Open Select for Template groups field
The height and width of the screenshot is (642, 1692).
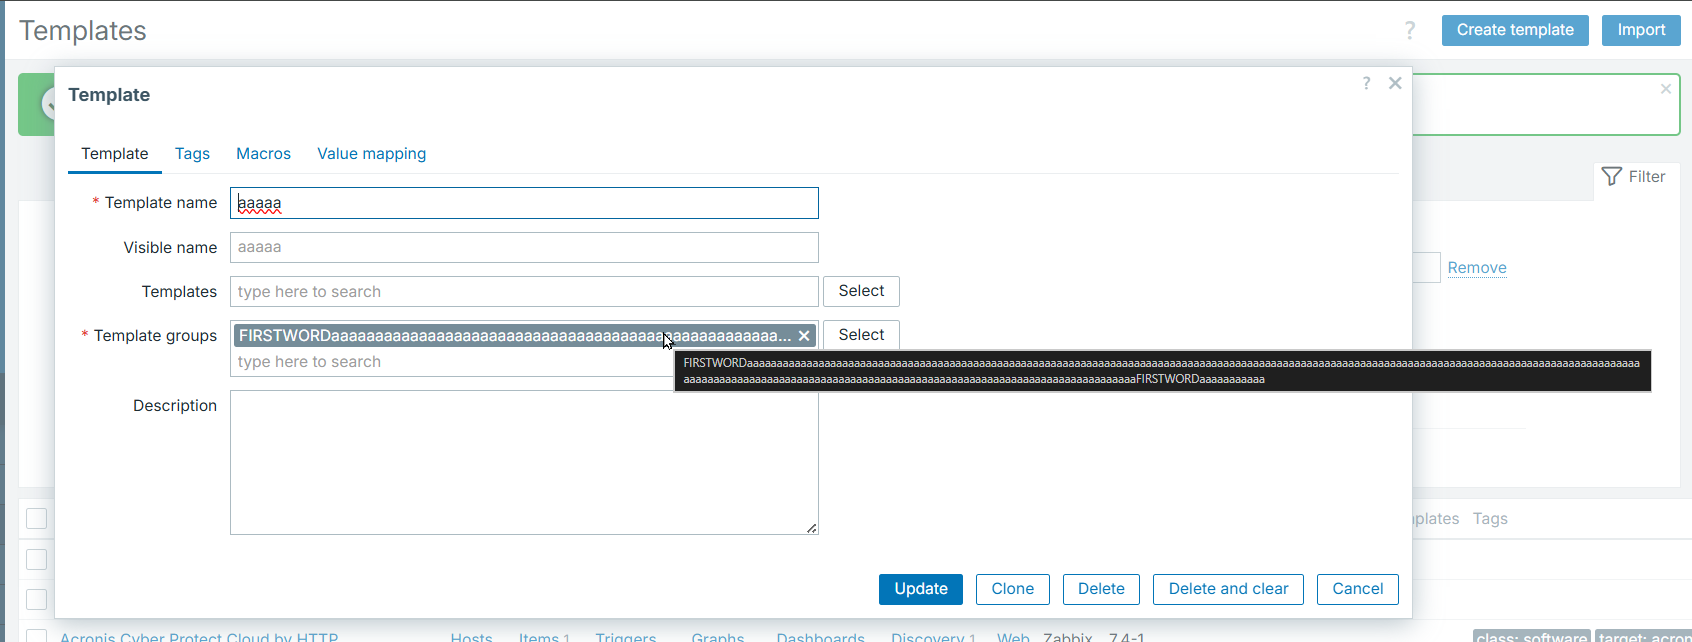(x=861, y=335)
